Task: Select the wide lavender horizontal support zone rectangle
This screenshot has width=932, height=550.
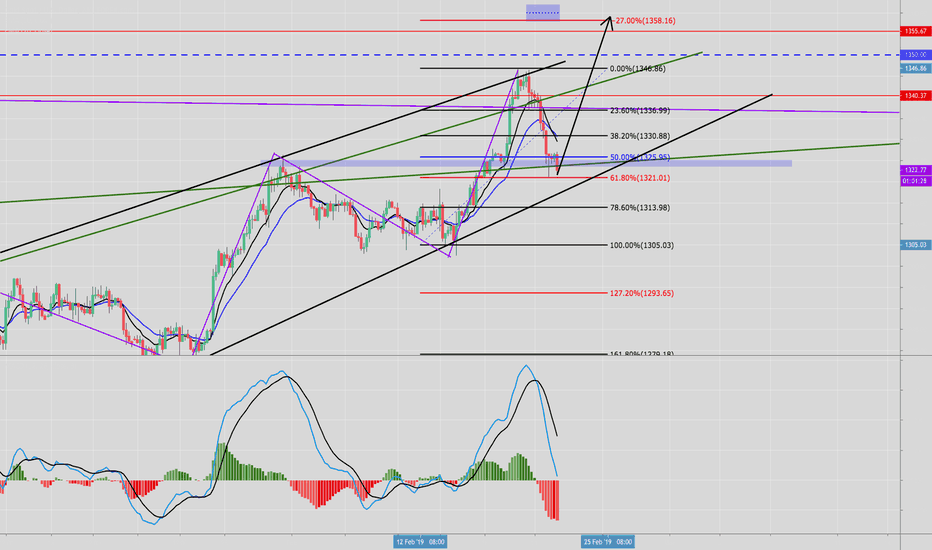Action: [527, 163]
